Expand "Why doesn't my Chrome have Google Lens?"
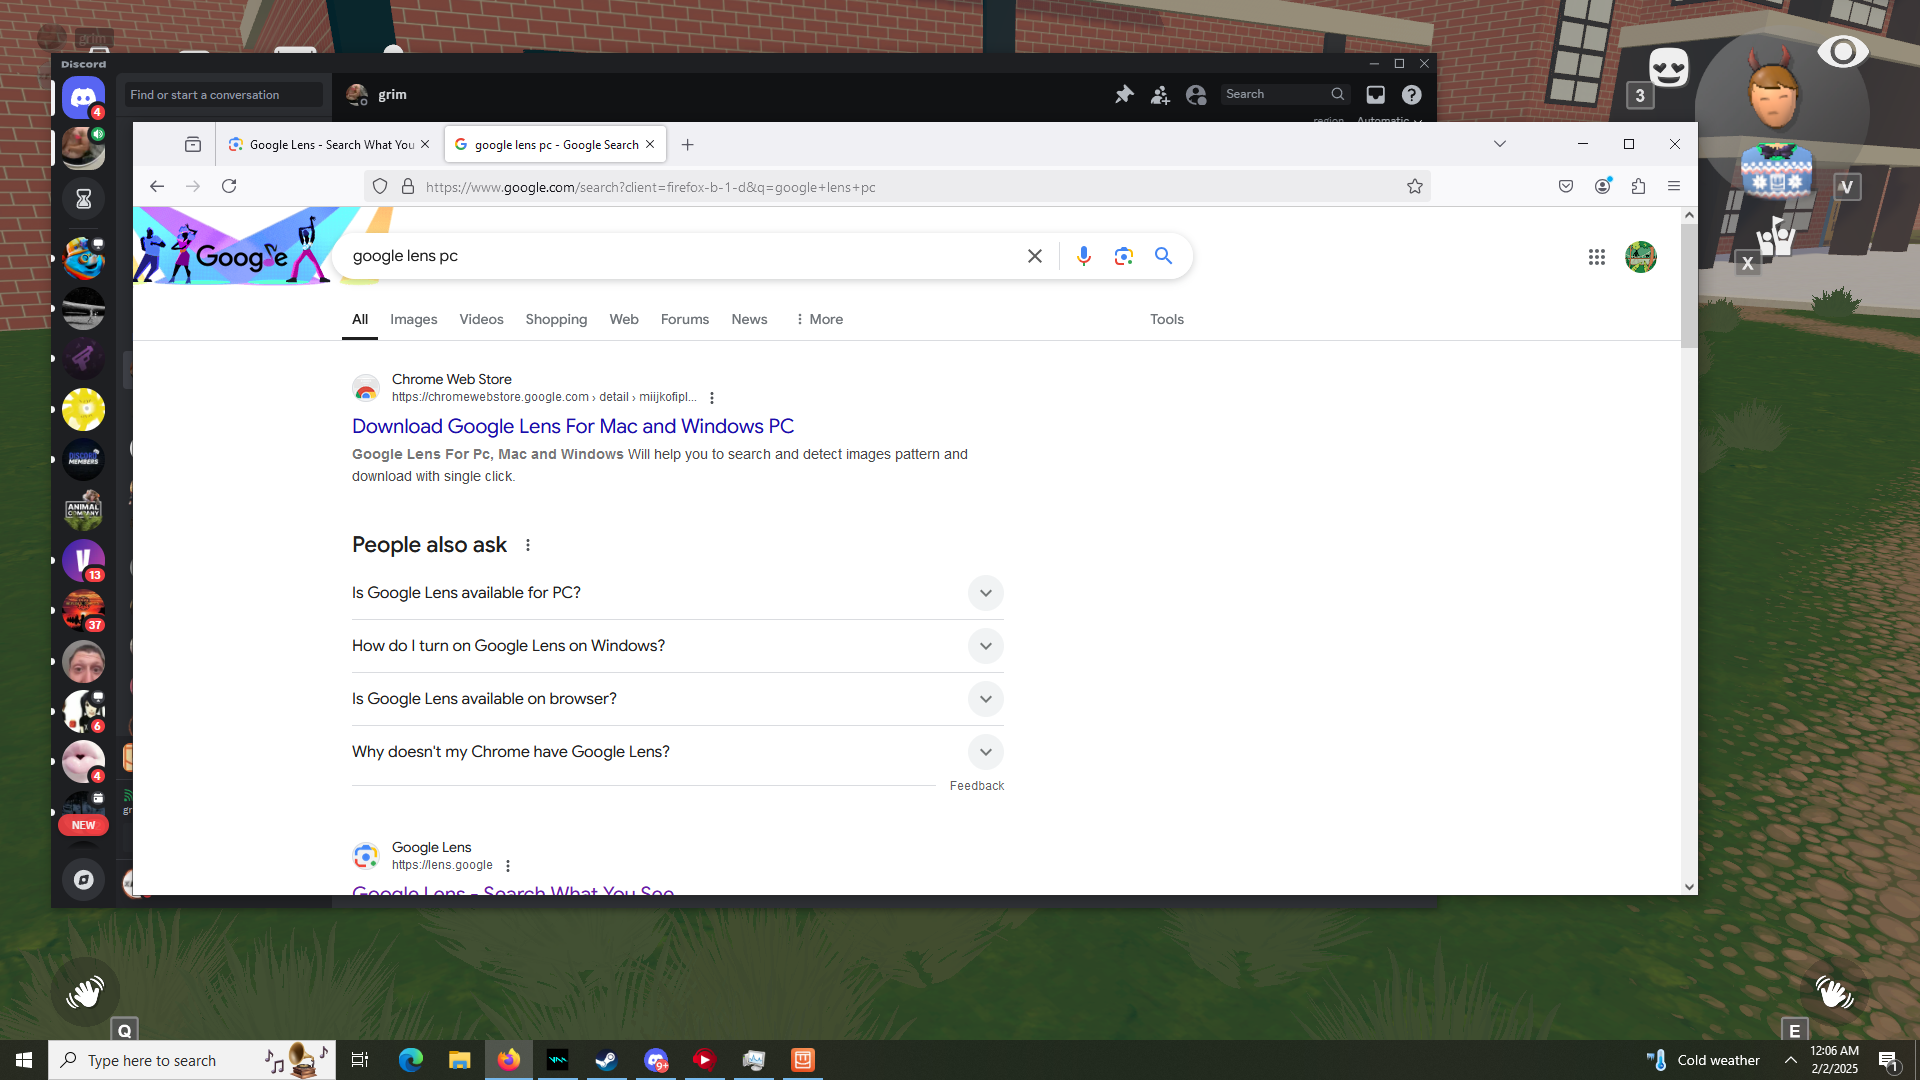This screenshot has width=1920, height=1080. [985, 752]
